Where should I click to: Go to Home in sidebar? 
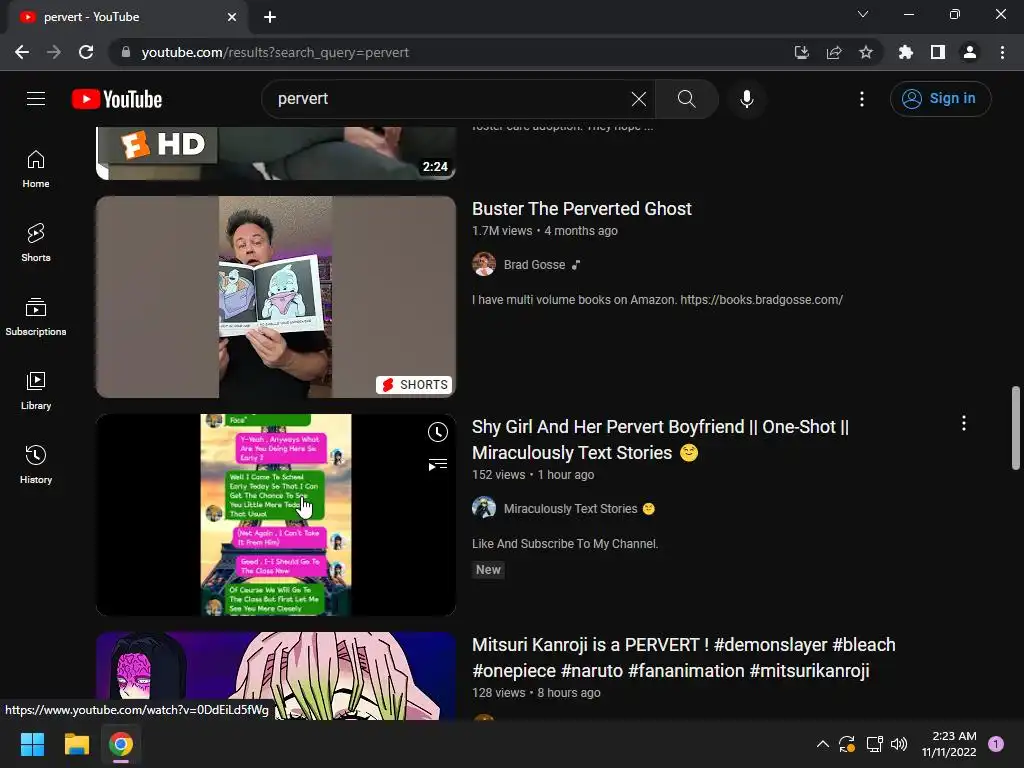coord(36,169)
